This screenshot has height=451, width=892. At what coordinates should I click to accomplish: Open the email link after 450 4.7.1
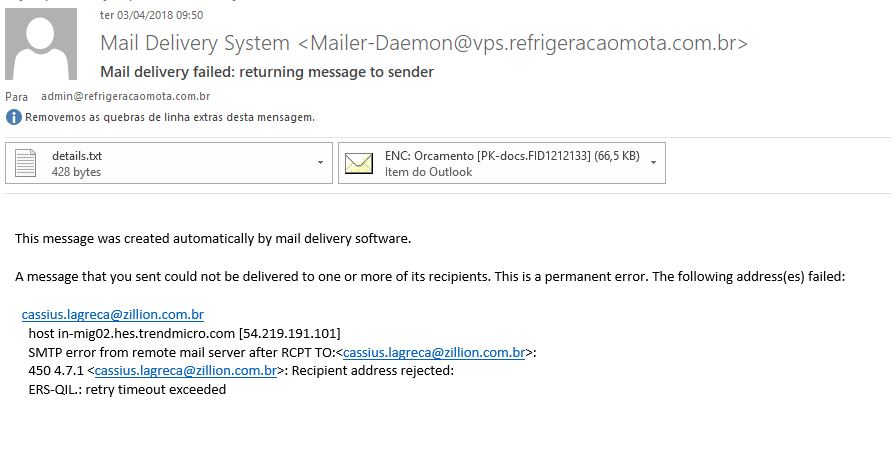coord(185,371)
